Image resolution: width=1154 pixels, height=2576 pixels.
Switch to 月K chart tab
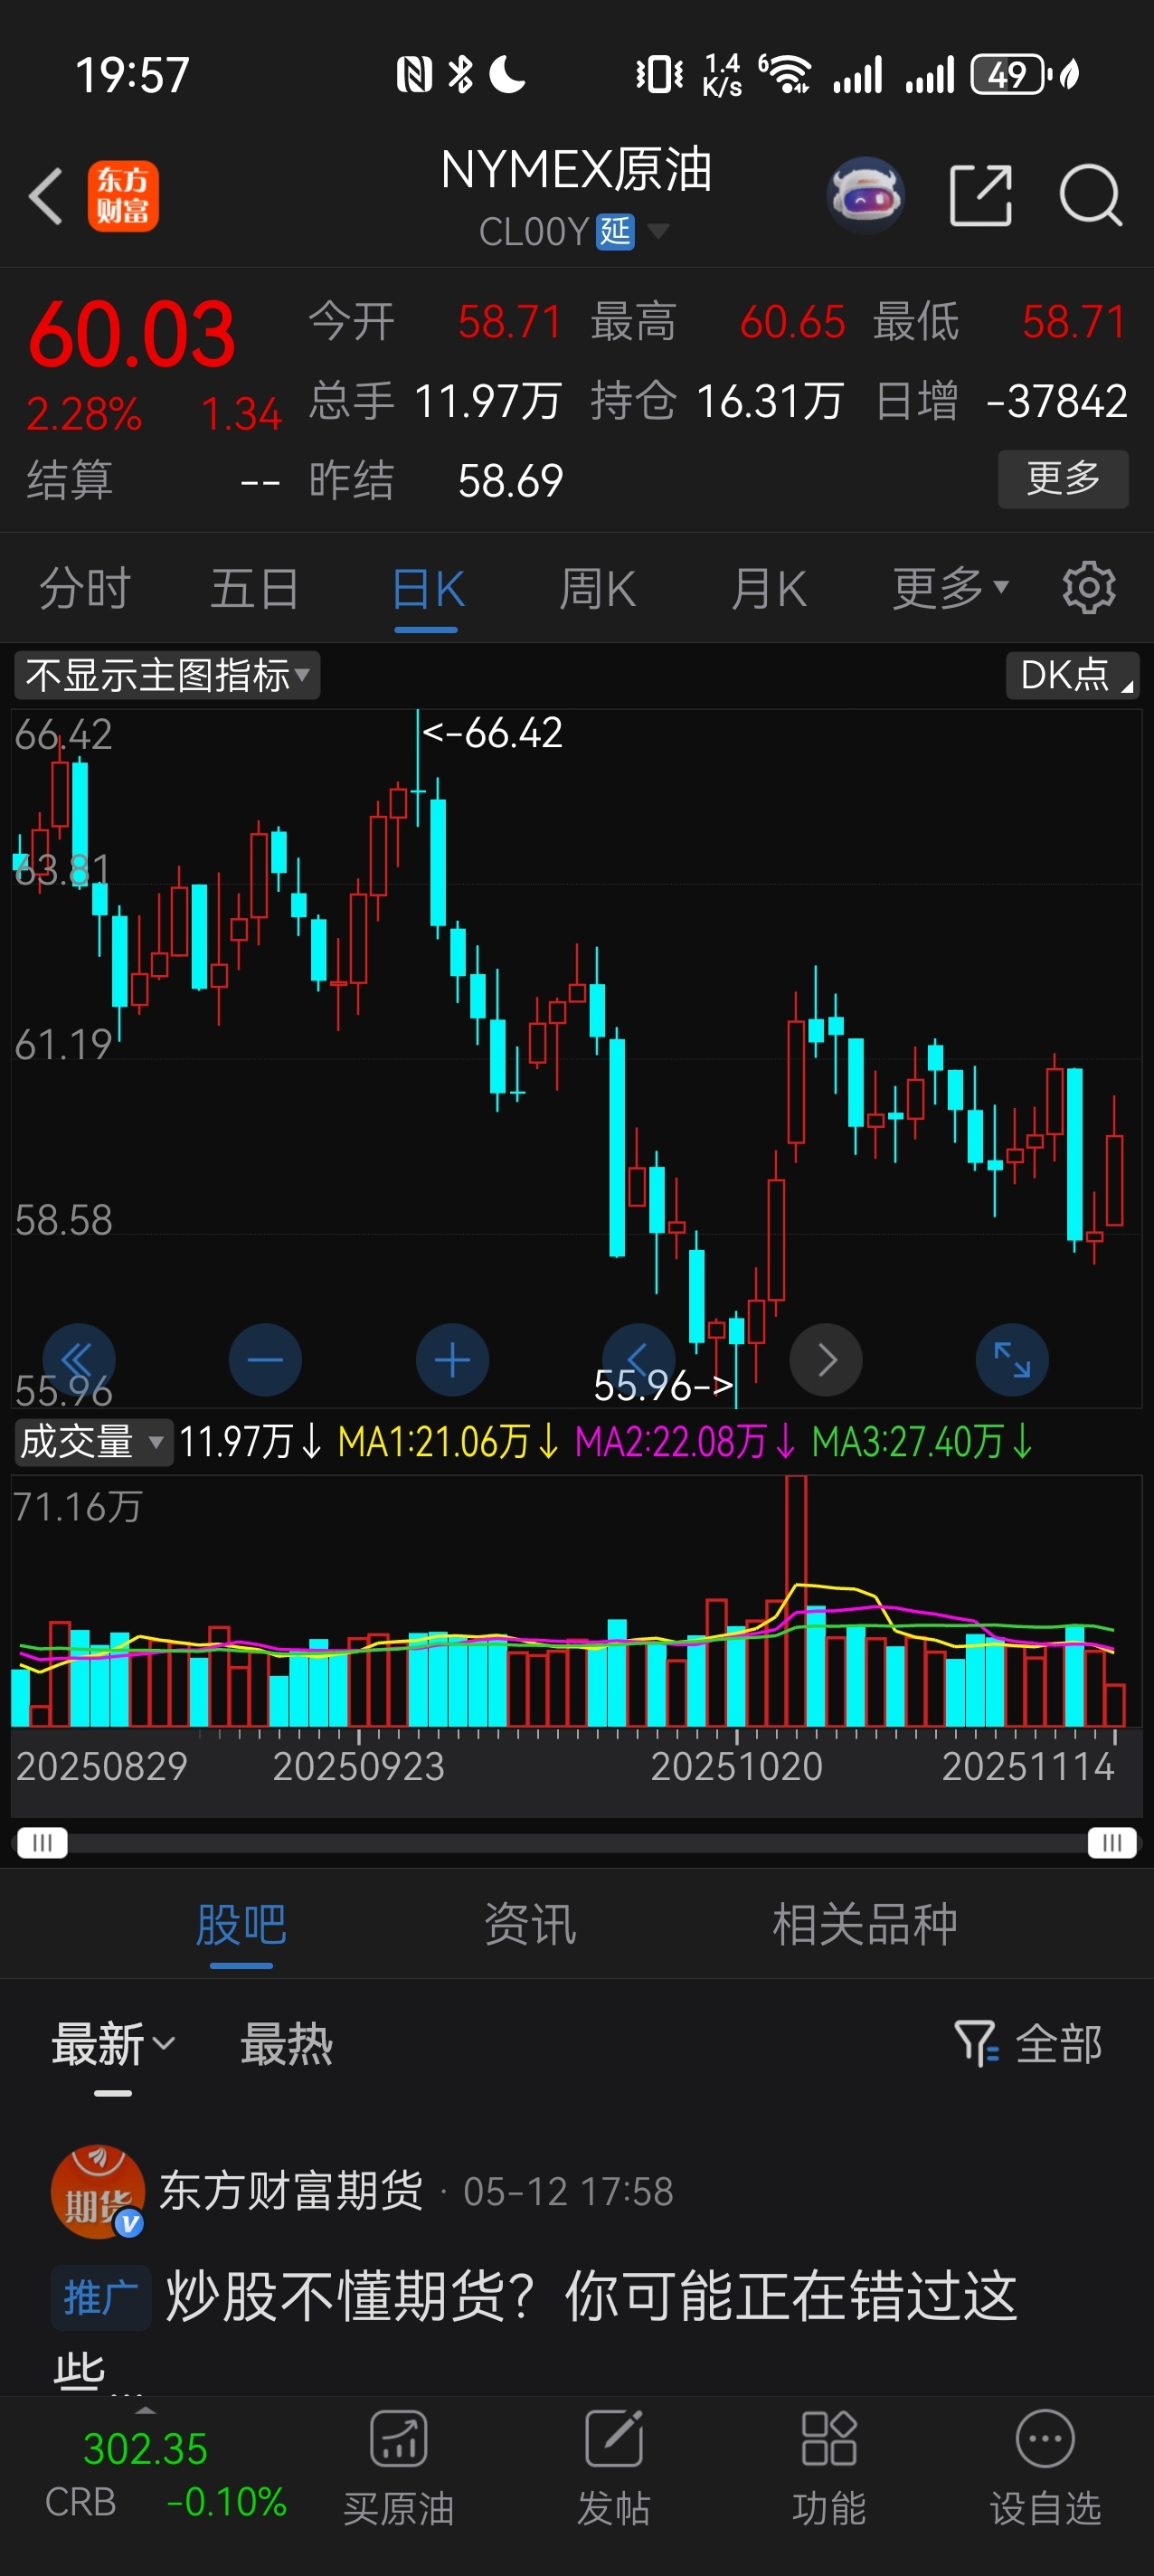pos(768,588)
